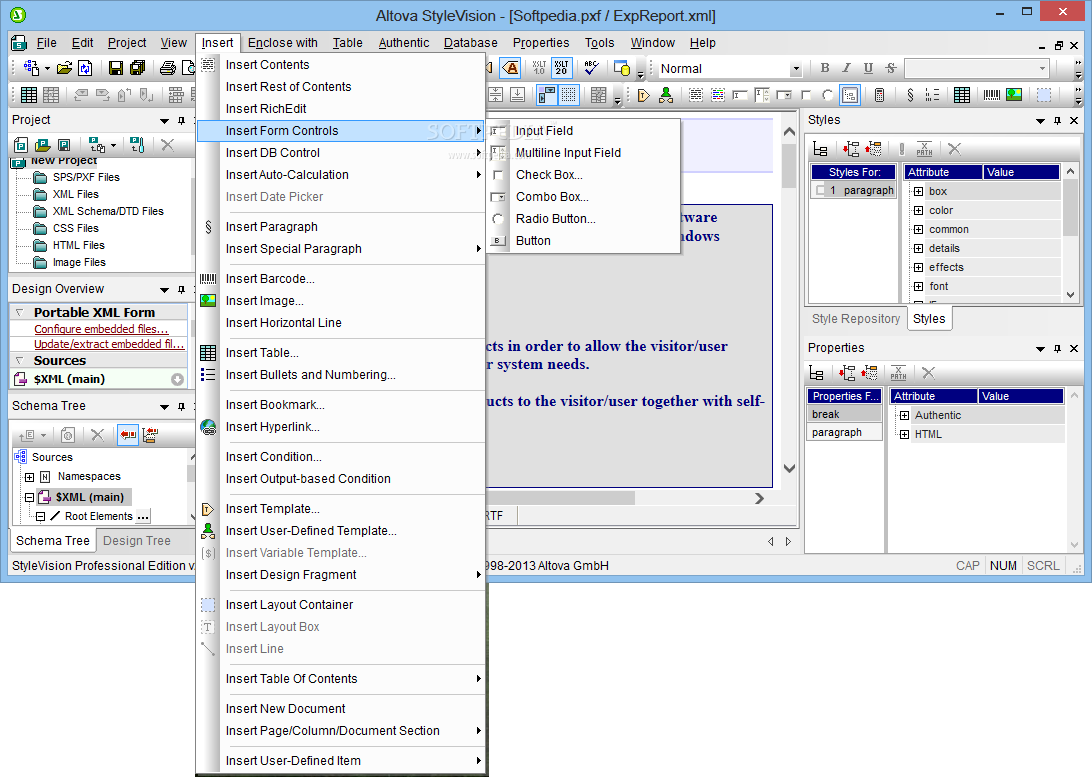Viewport: 1092px width, 777px height.
Task: Select the XML Schema/DTD Files folder in Project
Action: click(107, 211)
